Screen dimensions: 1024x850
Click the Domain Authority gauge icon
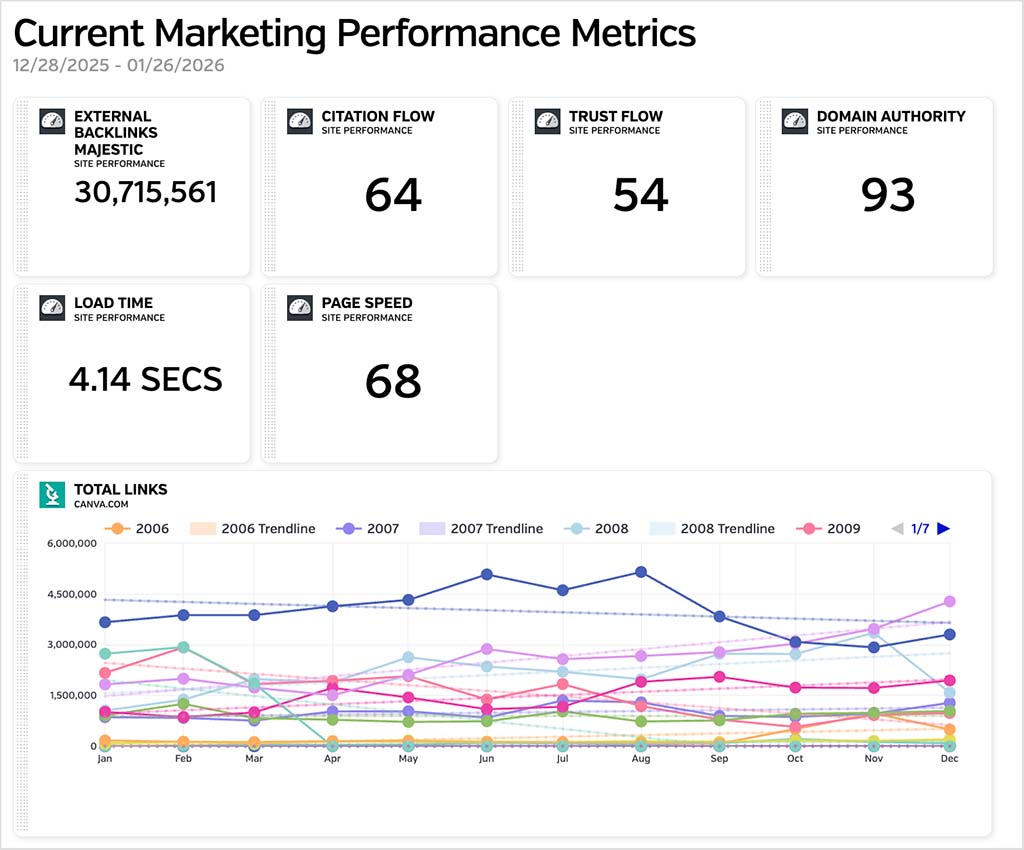tap(795, 122)
